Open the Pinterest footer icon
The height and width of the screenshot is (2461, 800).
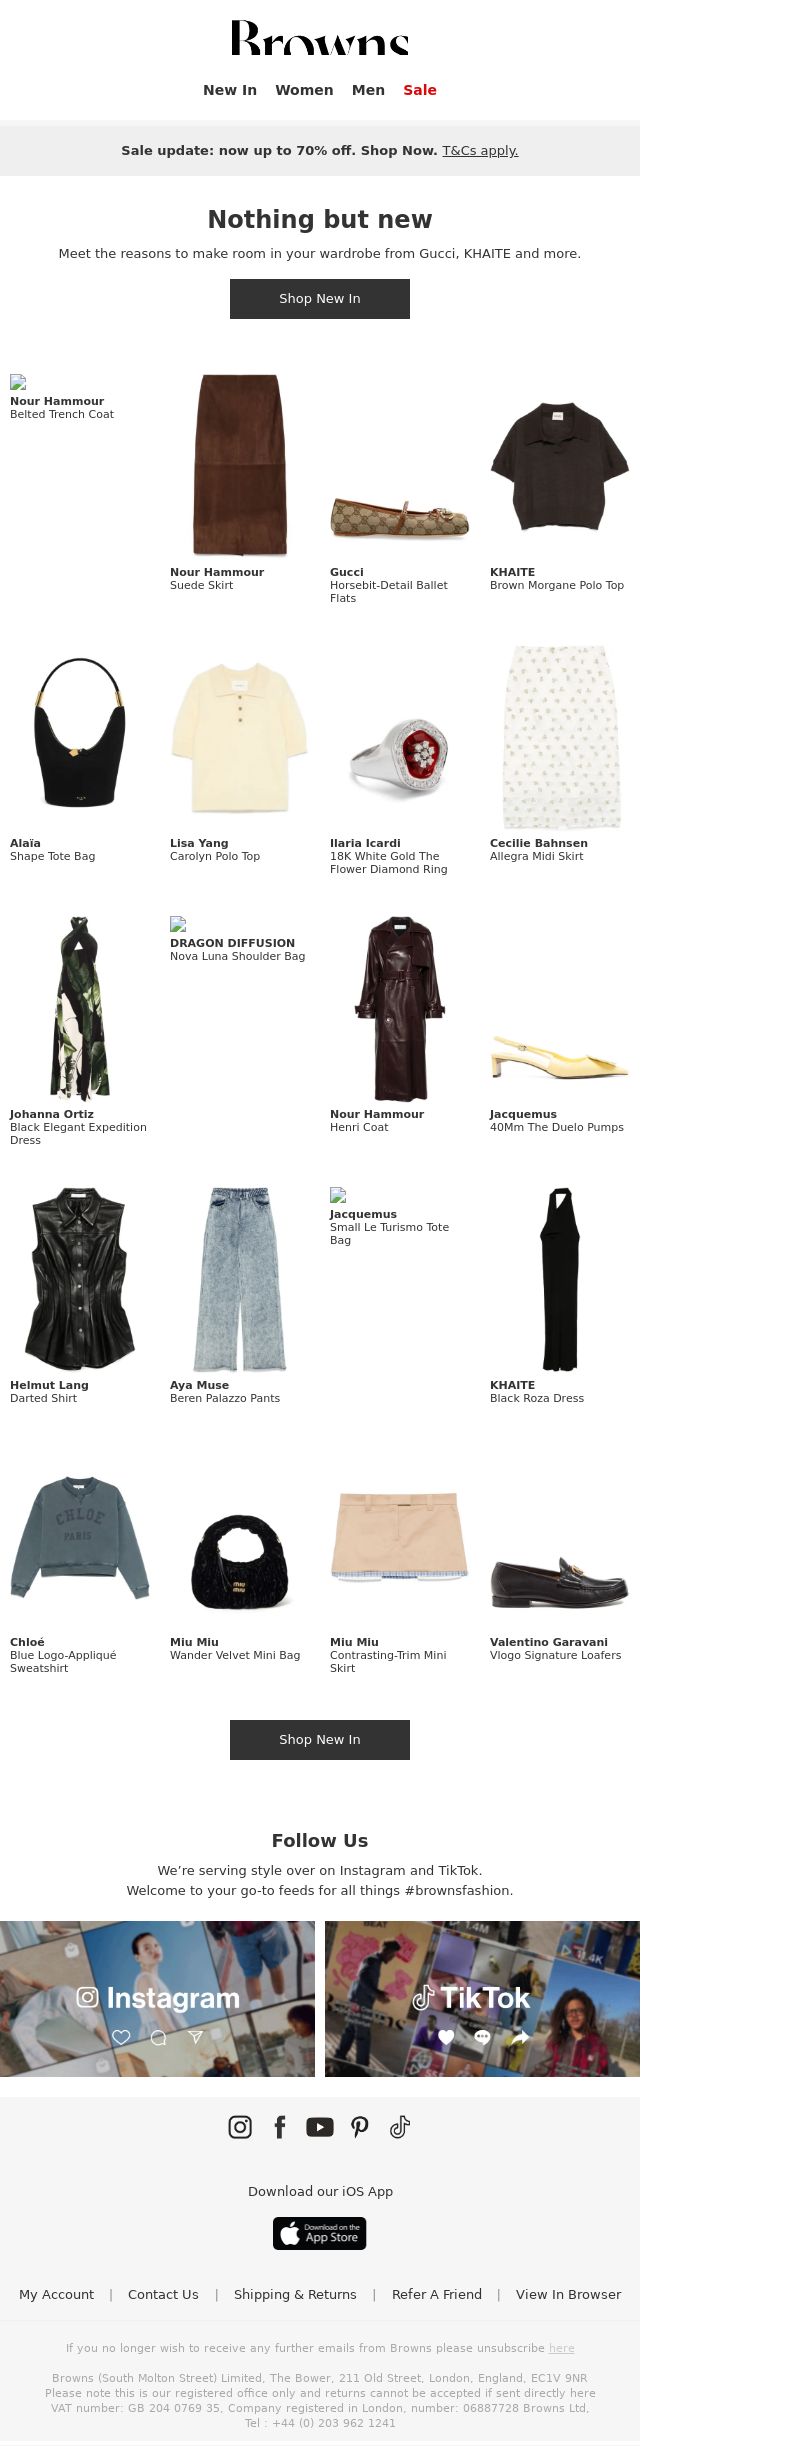[x=360, y=2127]
